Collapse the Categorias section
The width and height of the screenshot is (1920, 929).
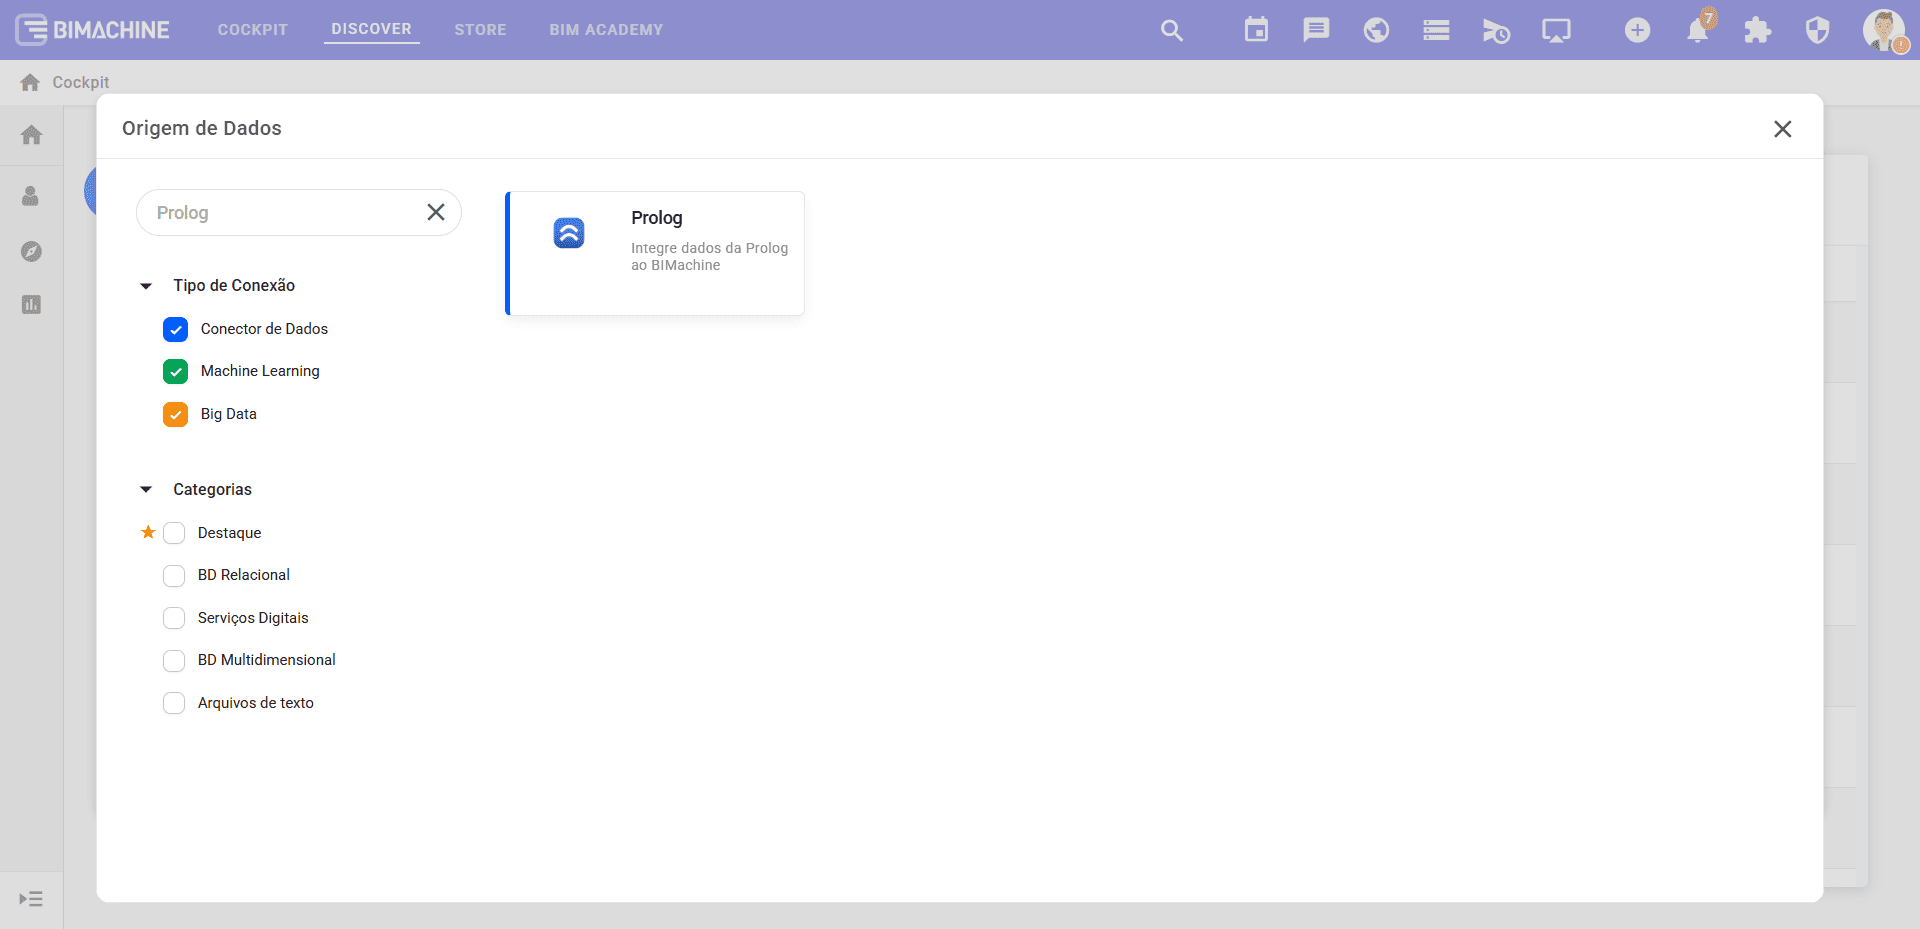[146, 490]
